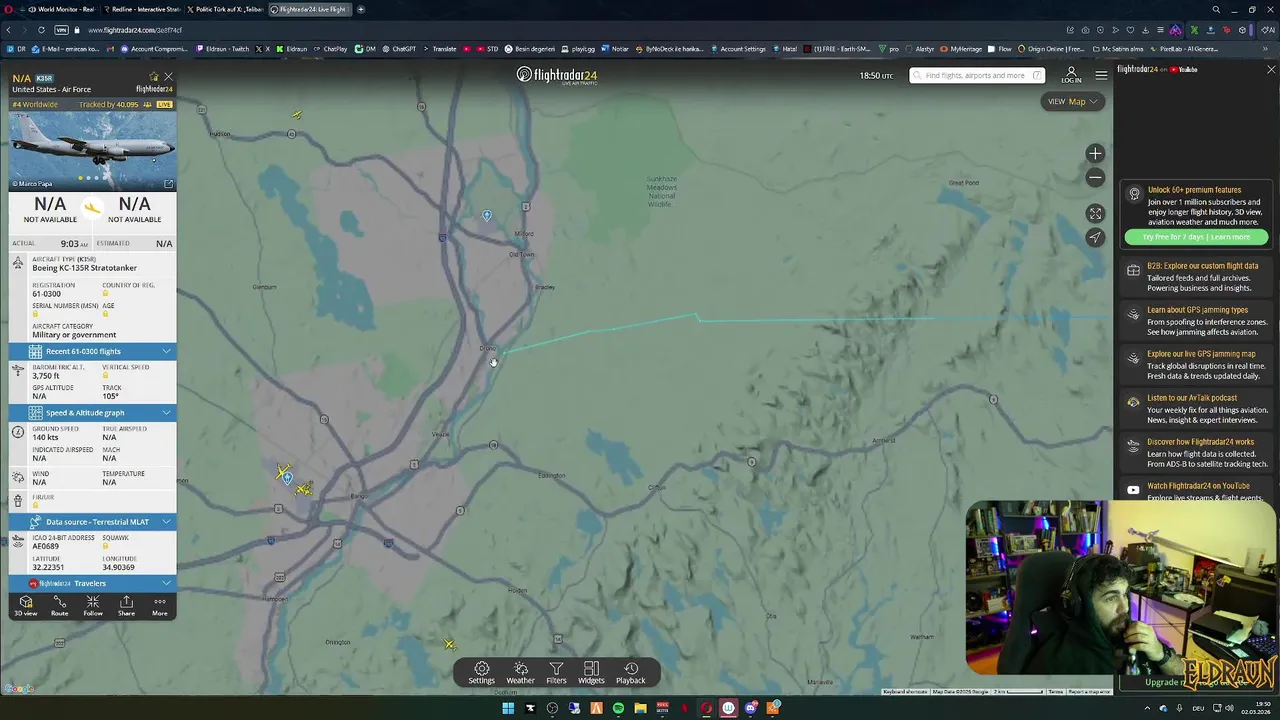Image resolution: width=1280 pixels, height=720 pixels.
Task: Open aircraft photo in external link
Action: click(x=168, y=184)
